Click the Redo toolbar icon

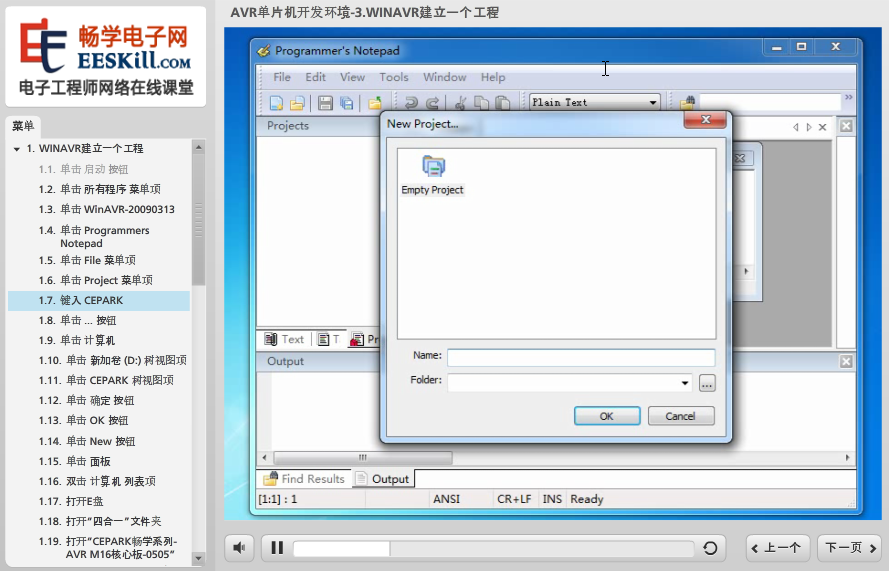coord(433,103)
